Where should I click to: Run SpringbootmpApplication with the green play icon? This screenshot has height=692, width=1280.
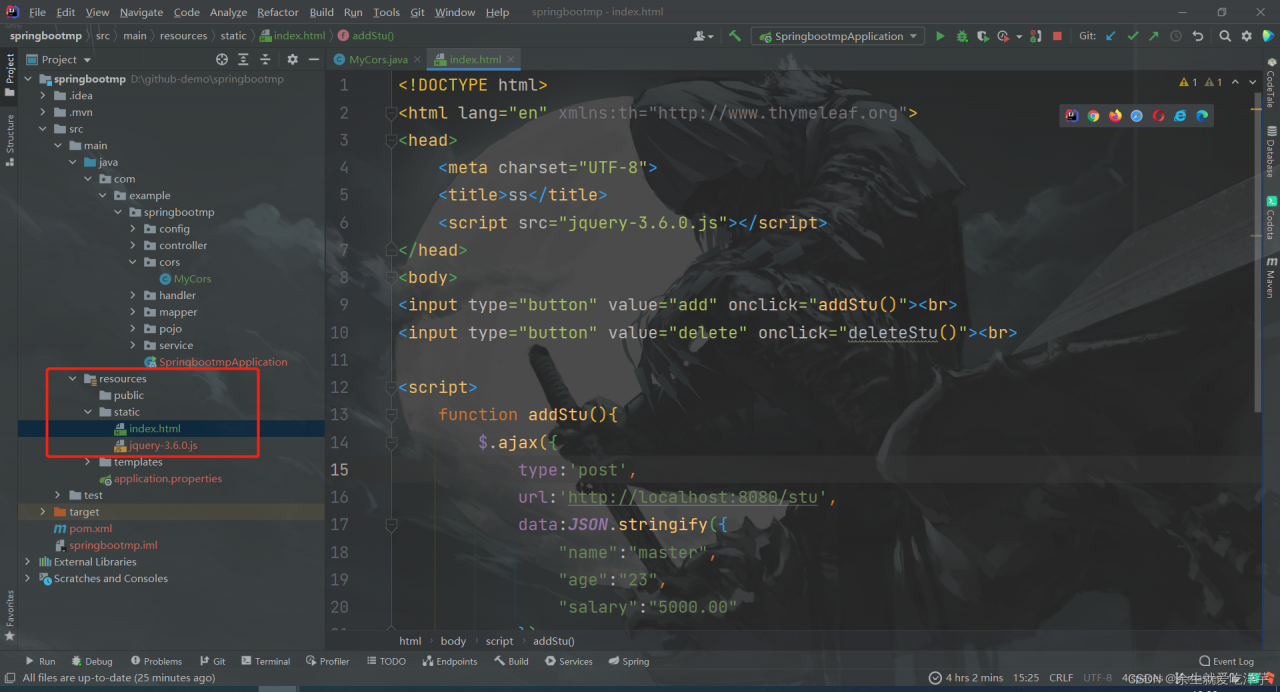[x=939, y=36]
